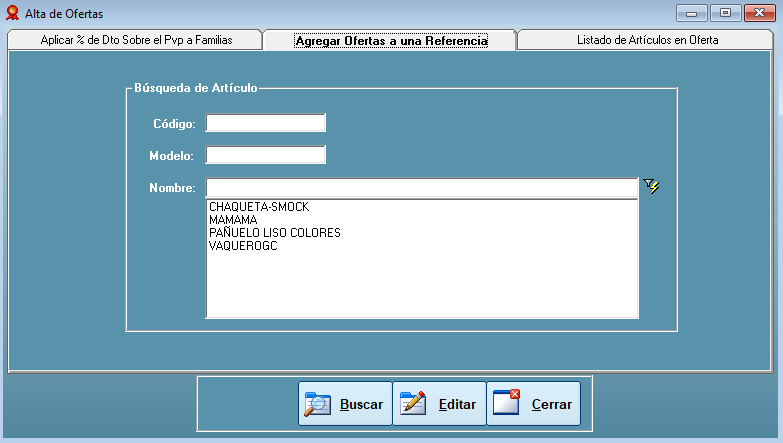783x443 pixels.
Task: Focus the Código input field
Action: pos(266,123)
